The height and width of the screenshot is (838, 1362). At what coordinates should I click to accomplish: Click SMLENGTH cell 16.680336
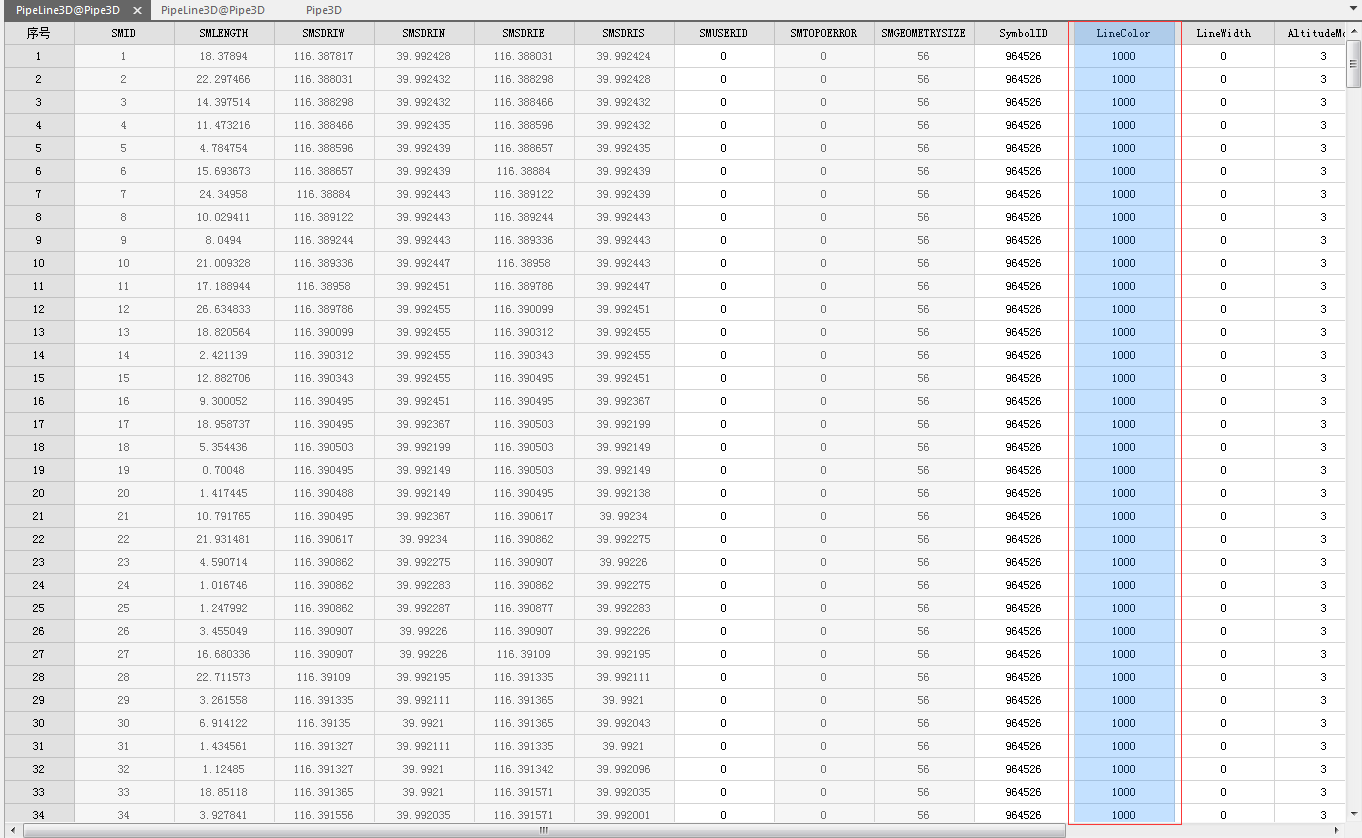[x=224, y=654]
